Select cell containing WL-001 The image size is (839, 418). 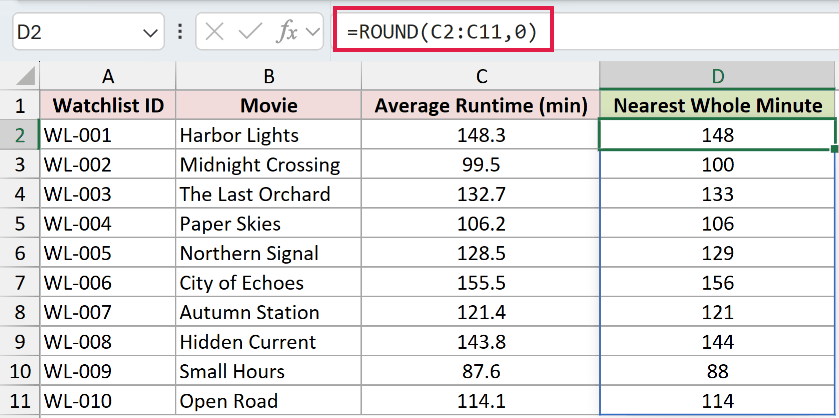point(108,135)
